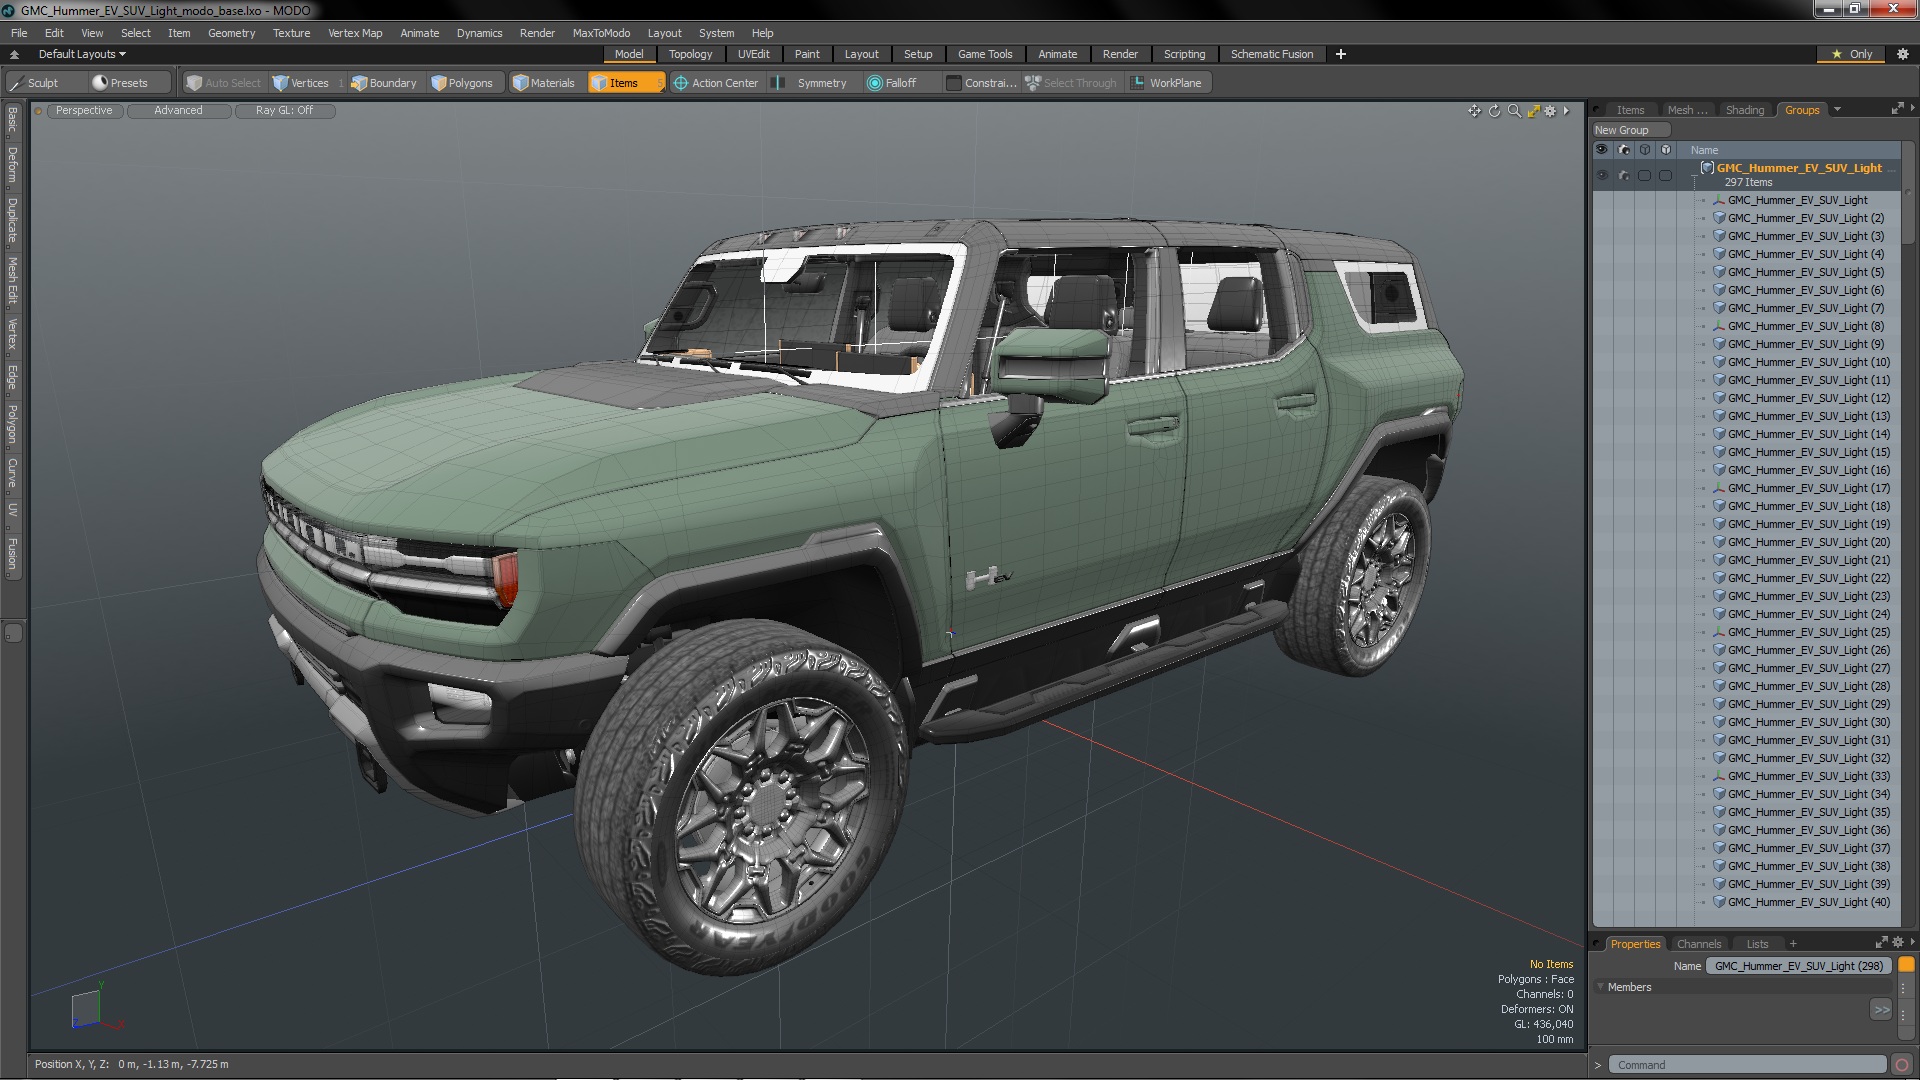Collapse the Members section
The height and width of the screenshot is (1080, 1920).
[1601, 987]
